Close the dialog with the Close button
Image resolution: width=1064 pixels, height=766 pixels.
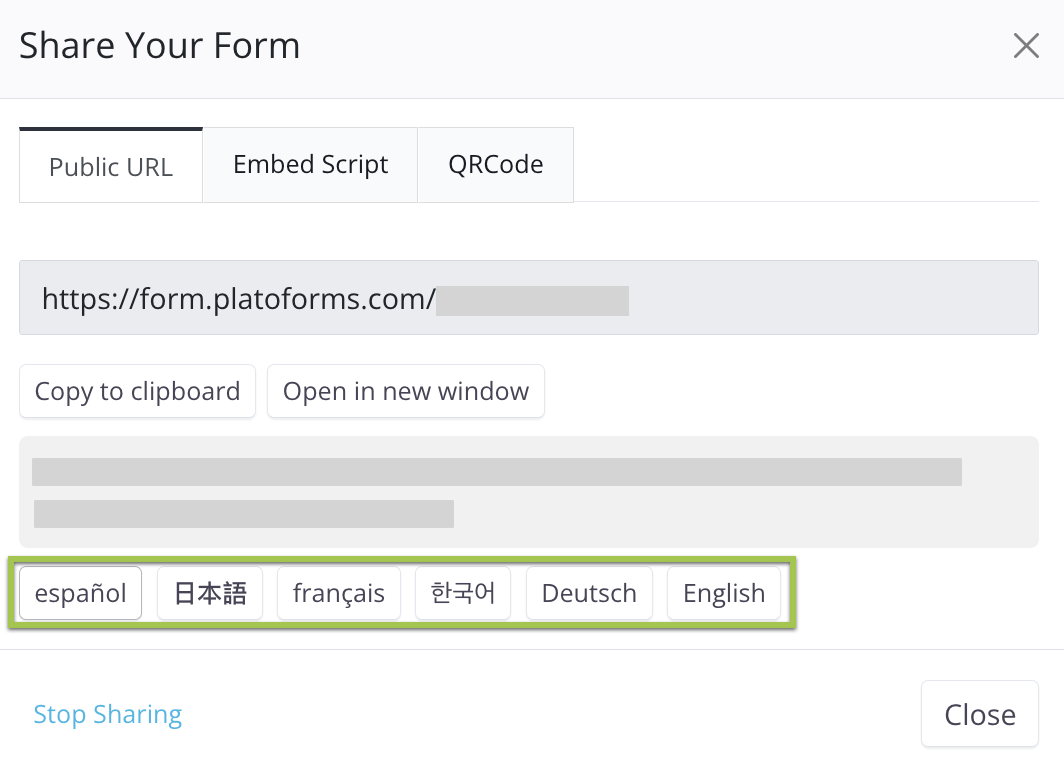[x=979, y=714]
